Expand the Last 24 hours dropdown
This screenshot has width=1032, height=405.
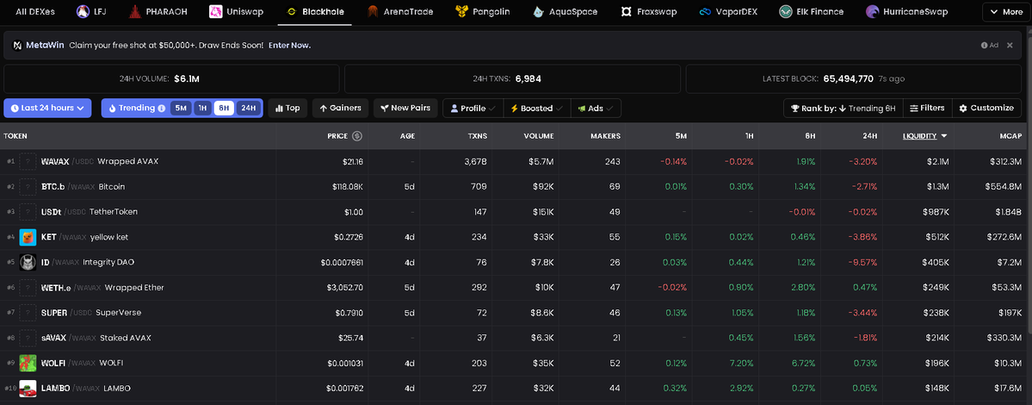(x=48, y=108)
